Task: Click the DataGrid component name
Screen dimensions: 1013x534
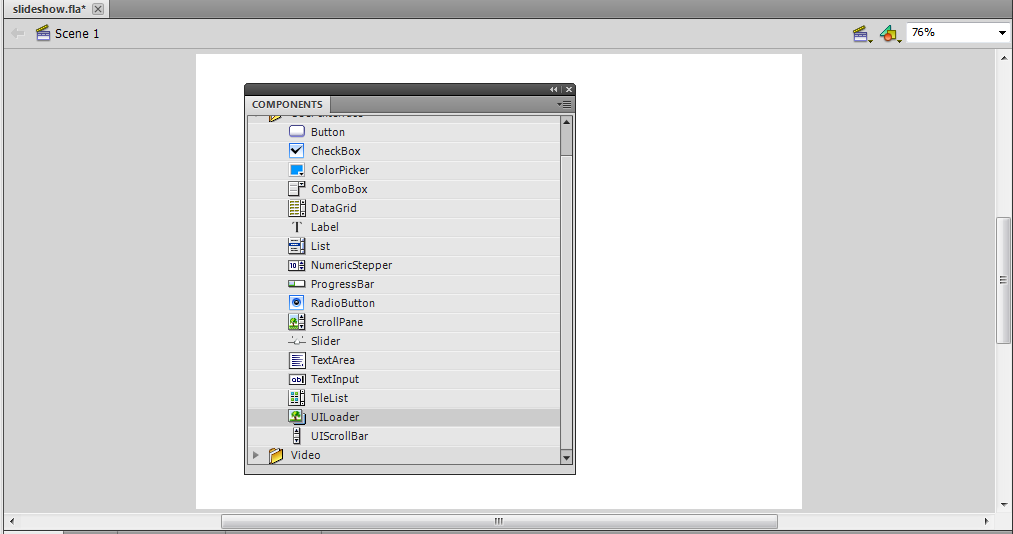Action: pos(333,208)
